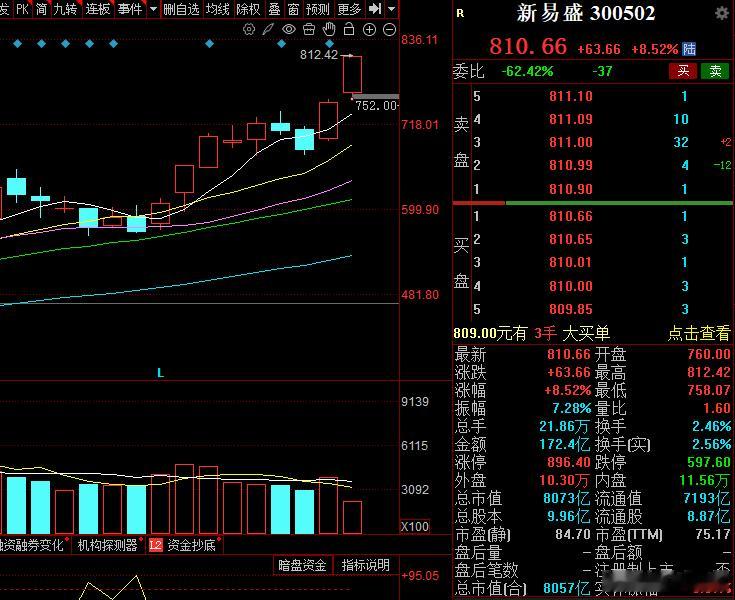Expand the dropdown arrow after 事件

[153, 8]
